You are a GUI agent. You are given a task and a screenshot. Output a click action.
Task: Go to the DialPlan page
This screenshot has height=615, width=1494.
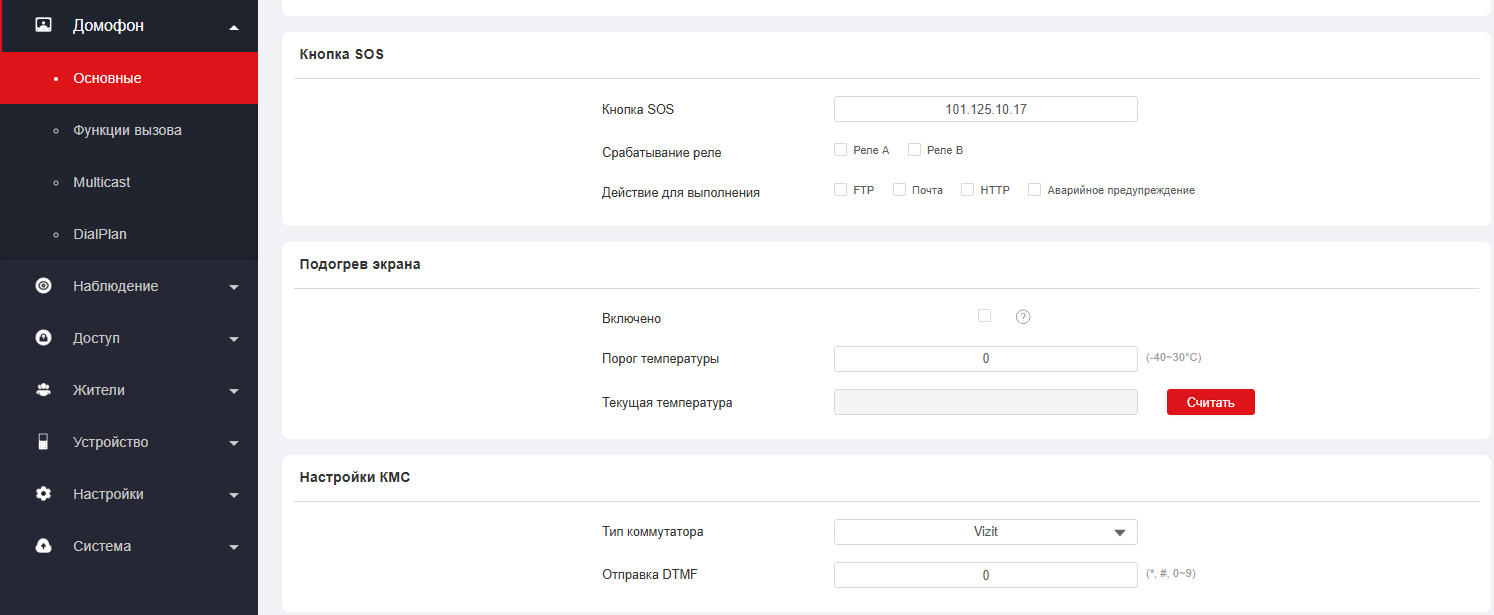point(99,234)
